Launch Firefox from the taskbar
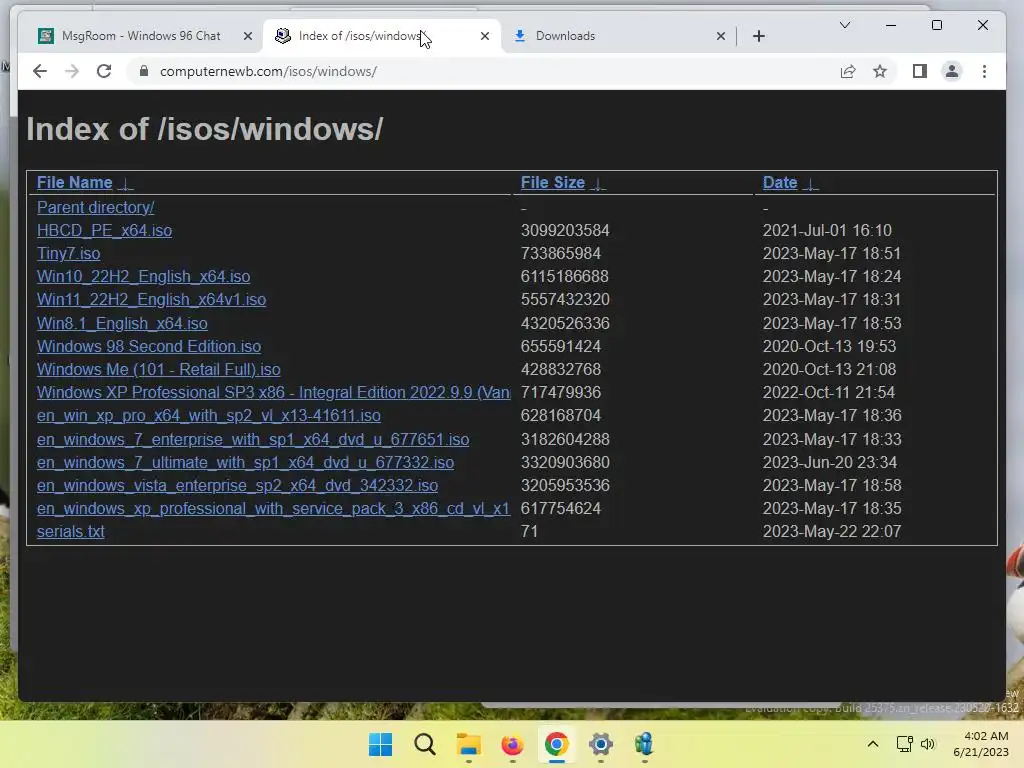Image resolution: width=1024 pixels, height=768 pixels. (512, 744)
